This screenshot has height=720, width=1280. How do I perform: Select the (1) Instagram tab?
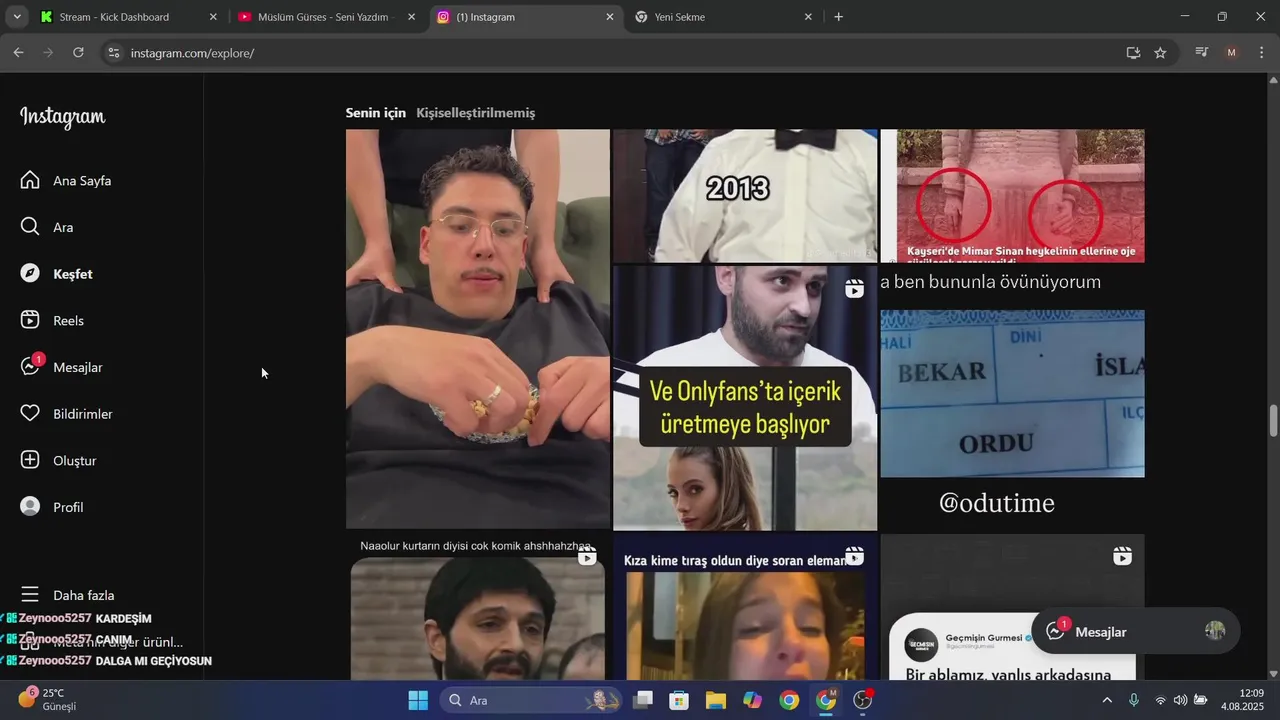pos(526,17)
